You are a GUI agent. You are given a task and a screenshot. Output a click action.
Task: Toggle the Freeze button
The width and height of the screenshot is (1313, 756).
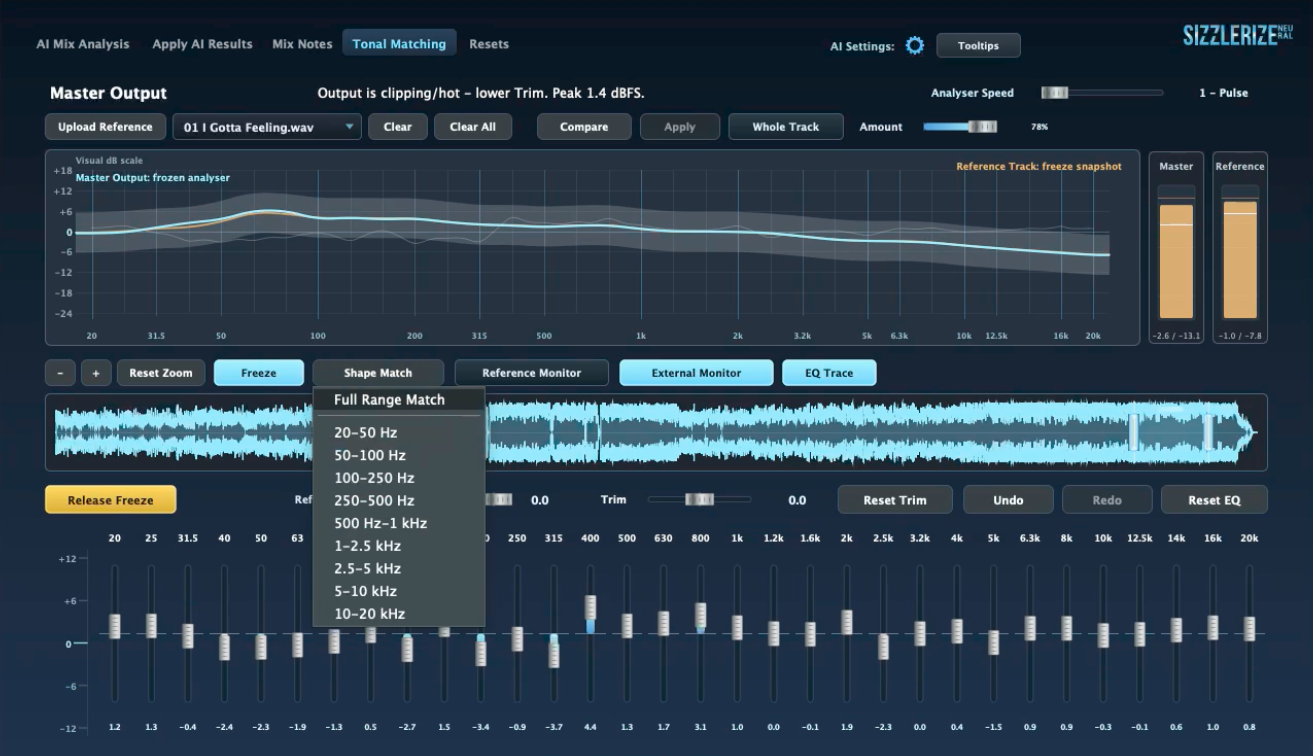coord(259,373)
